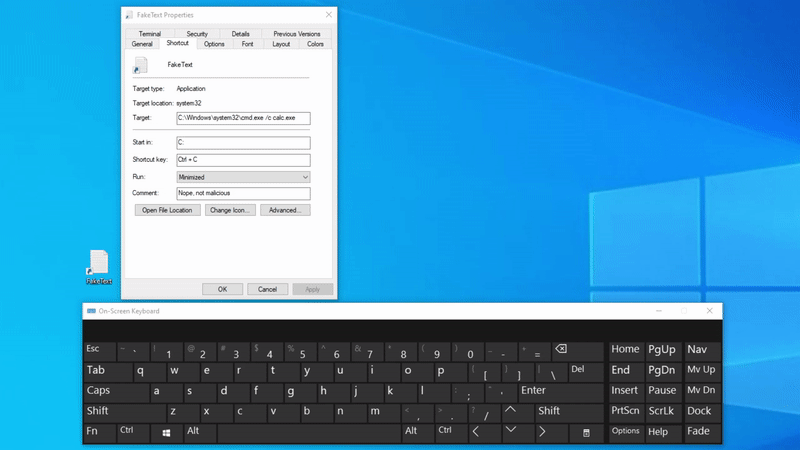Screen dimensions: 800x450
Task: Toggle the right Ctrl key
Action: (452, 433)
